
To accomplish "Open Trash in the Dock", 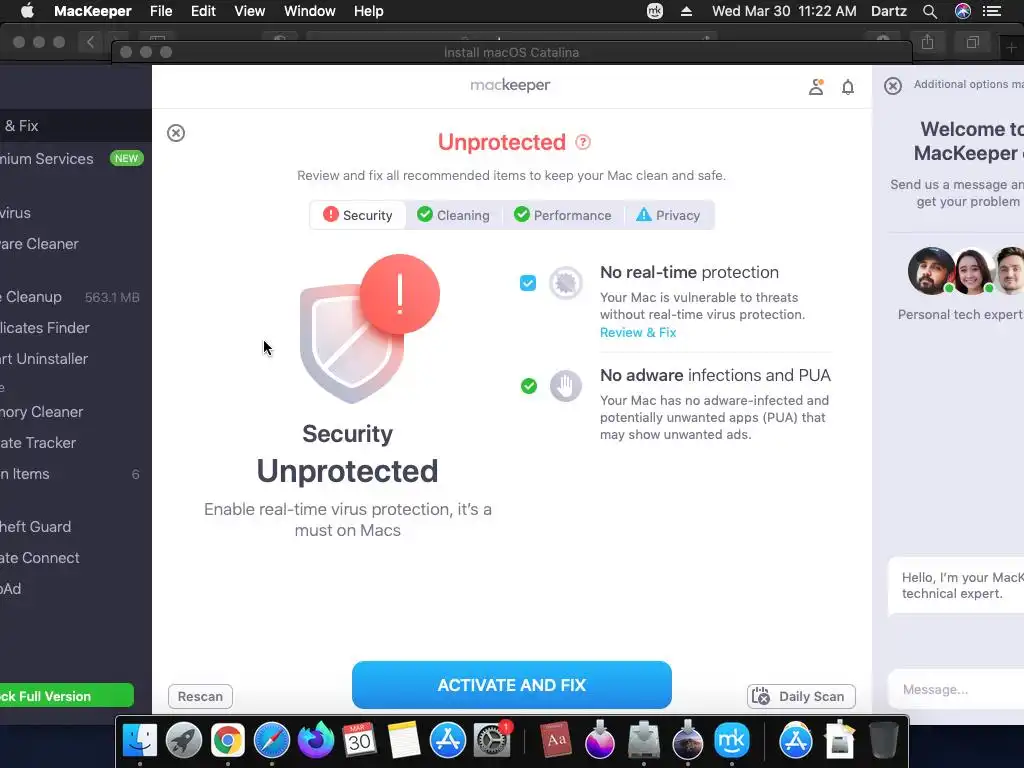I will pyautogui.click(x=884, y=740).
